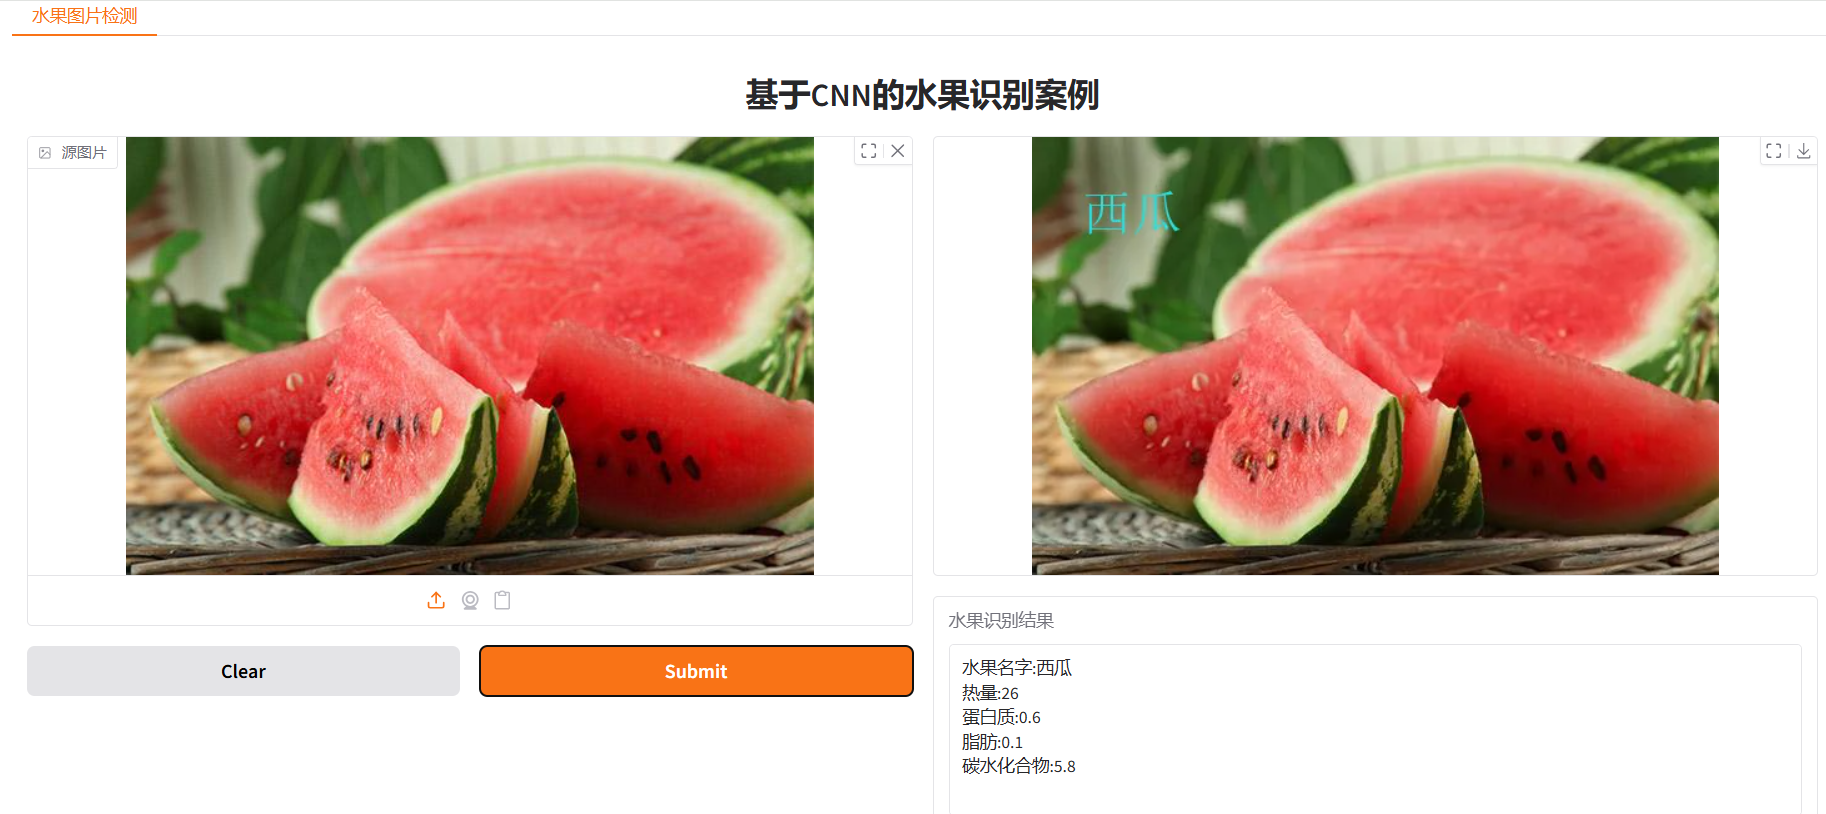View the source image in fullscreen
This screenshot has height=814, width=1826.
pos(869,151)
